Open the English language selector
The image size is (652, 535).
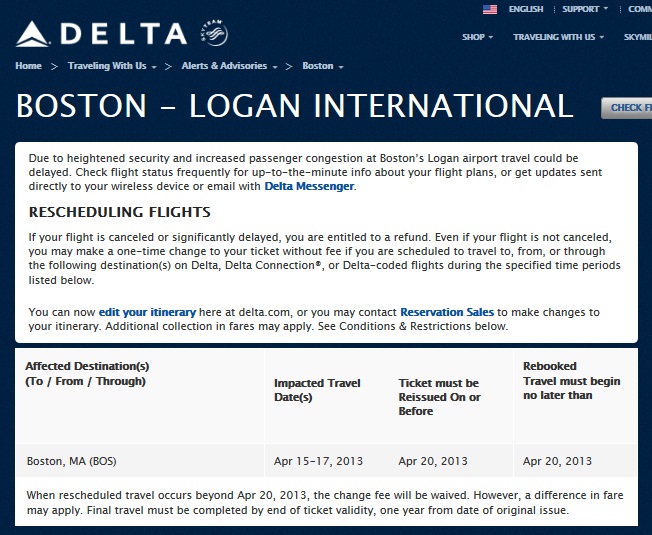(x=526, y=9)
